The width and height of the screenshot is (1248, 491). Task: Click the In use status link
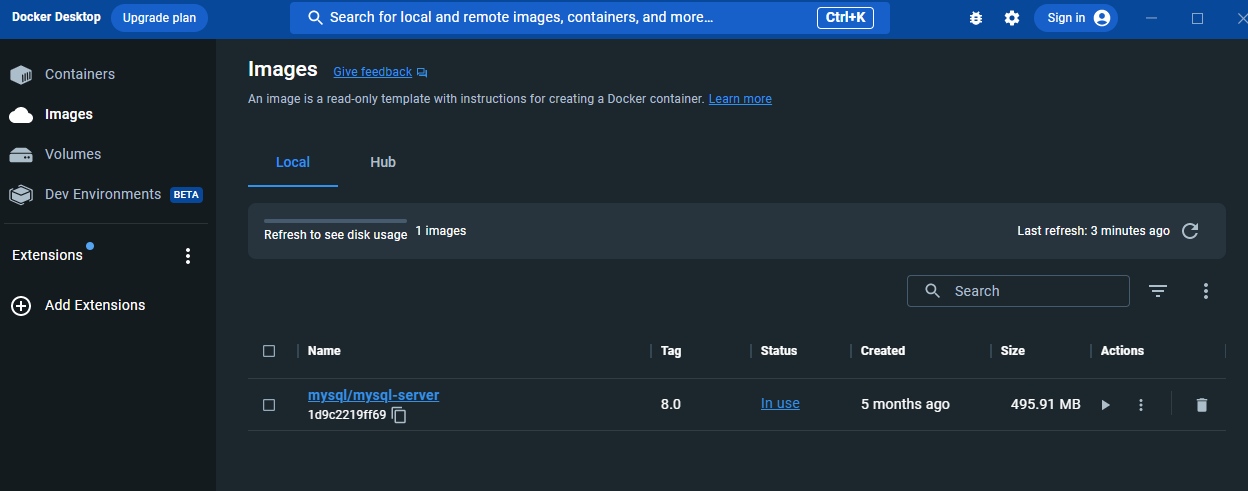click(x=780, y=404)
